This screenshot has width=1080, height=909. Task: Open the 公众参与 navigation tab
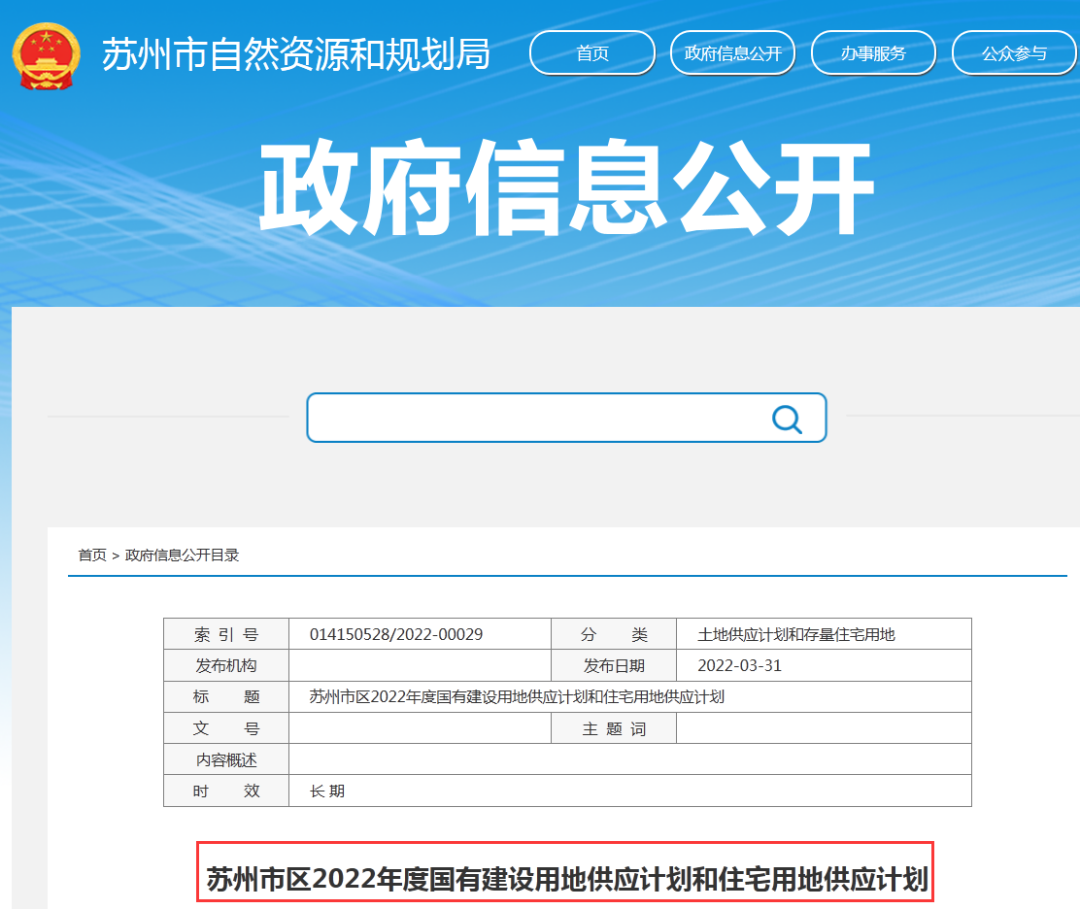click(x=1014, y=53)
